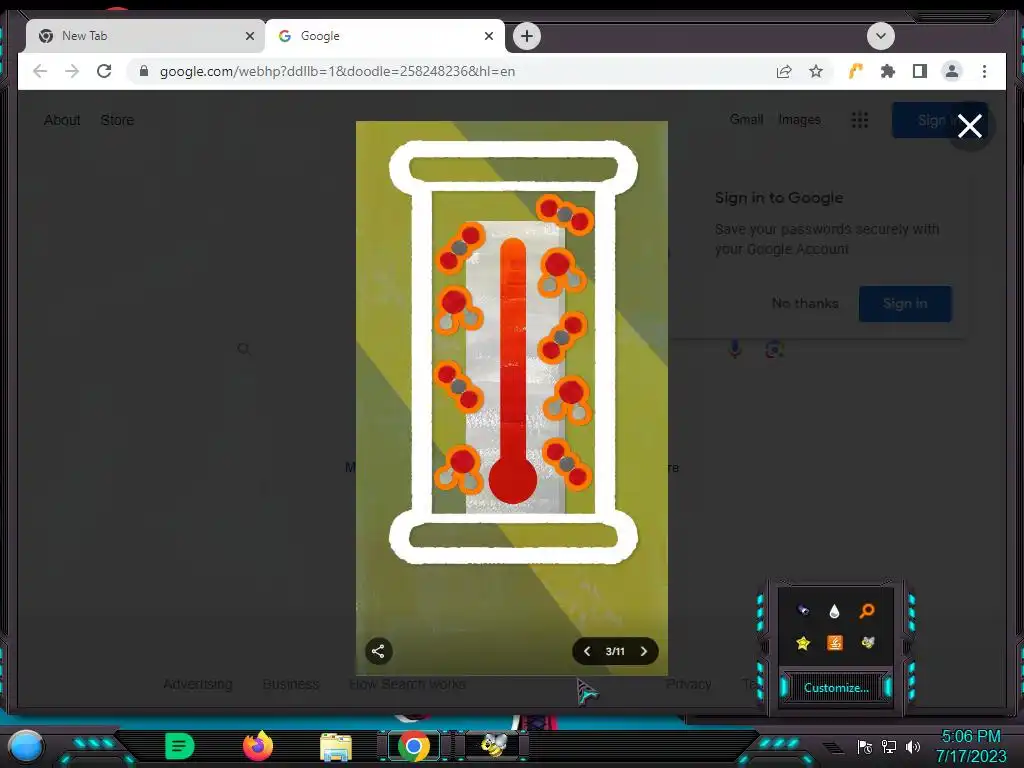Viewport: 1024px width, 768px height.
Task: Open File Explorer from the taskbar
Action: (336, 747)
